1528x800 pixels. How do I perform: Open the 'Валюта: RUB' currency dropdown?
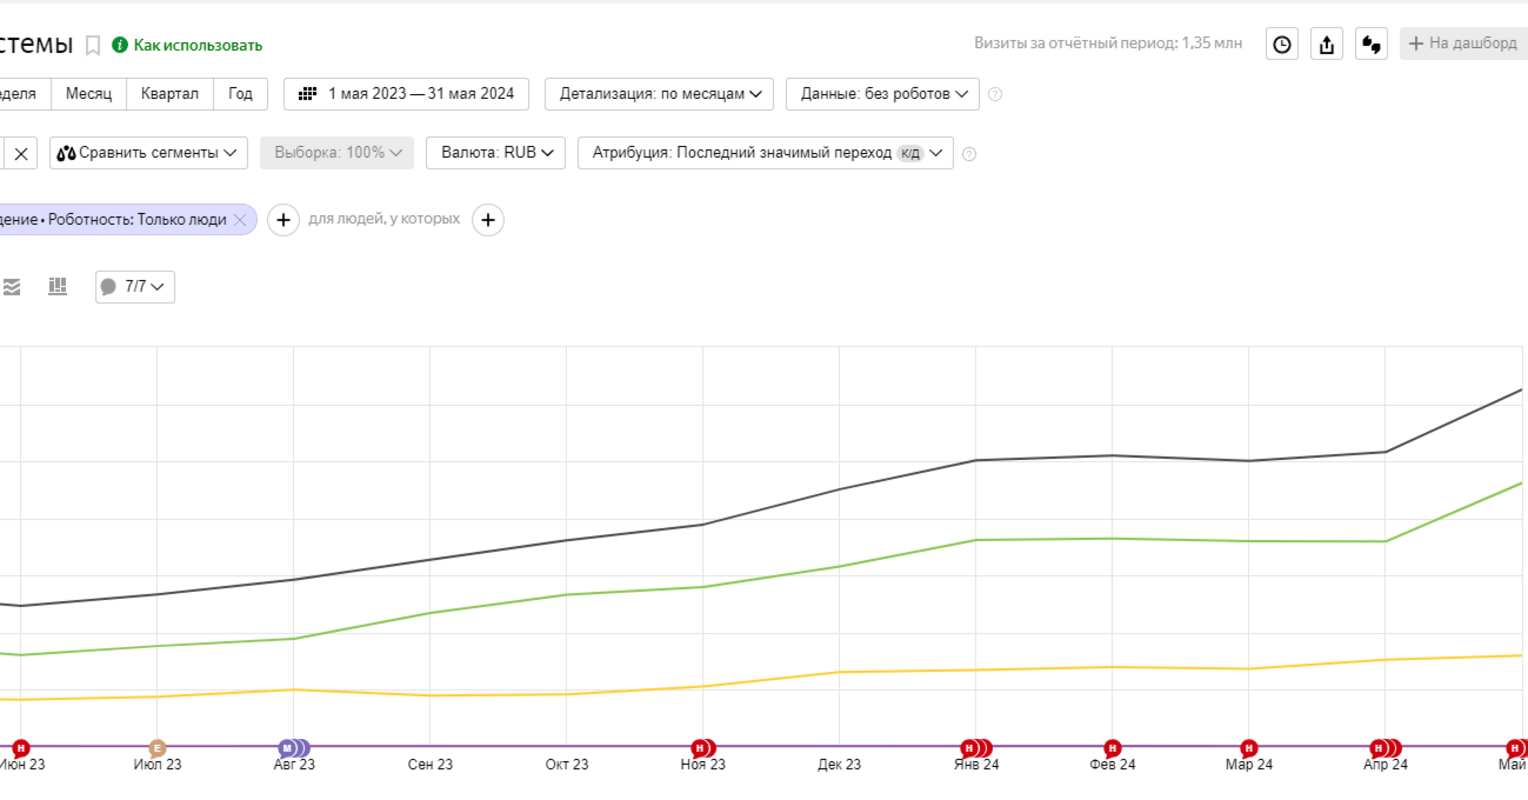click(x=496, y=153)
